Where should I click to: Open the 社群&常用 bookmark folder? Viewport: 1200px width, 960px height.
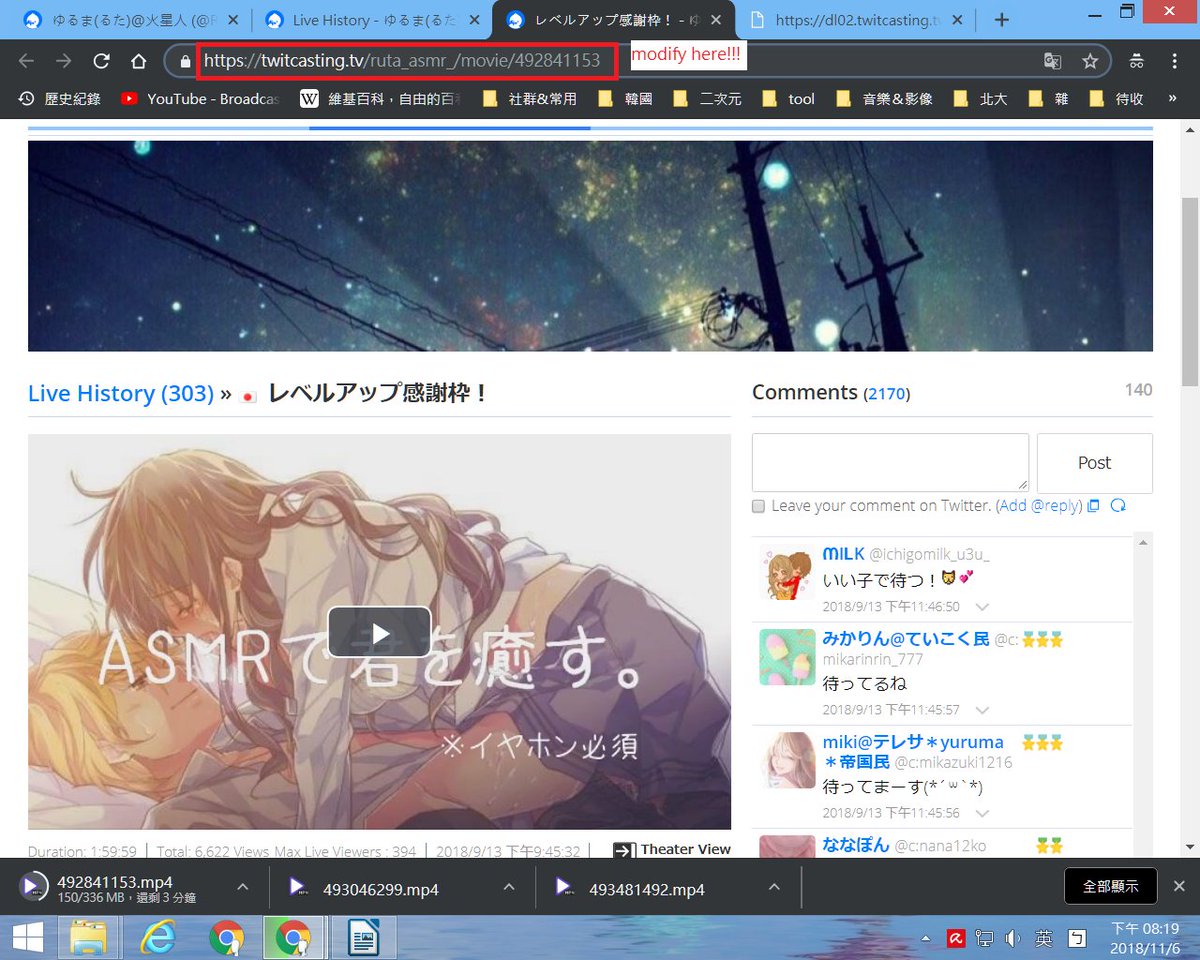529,99
